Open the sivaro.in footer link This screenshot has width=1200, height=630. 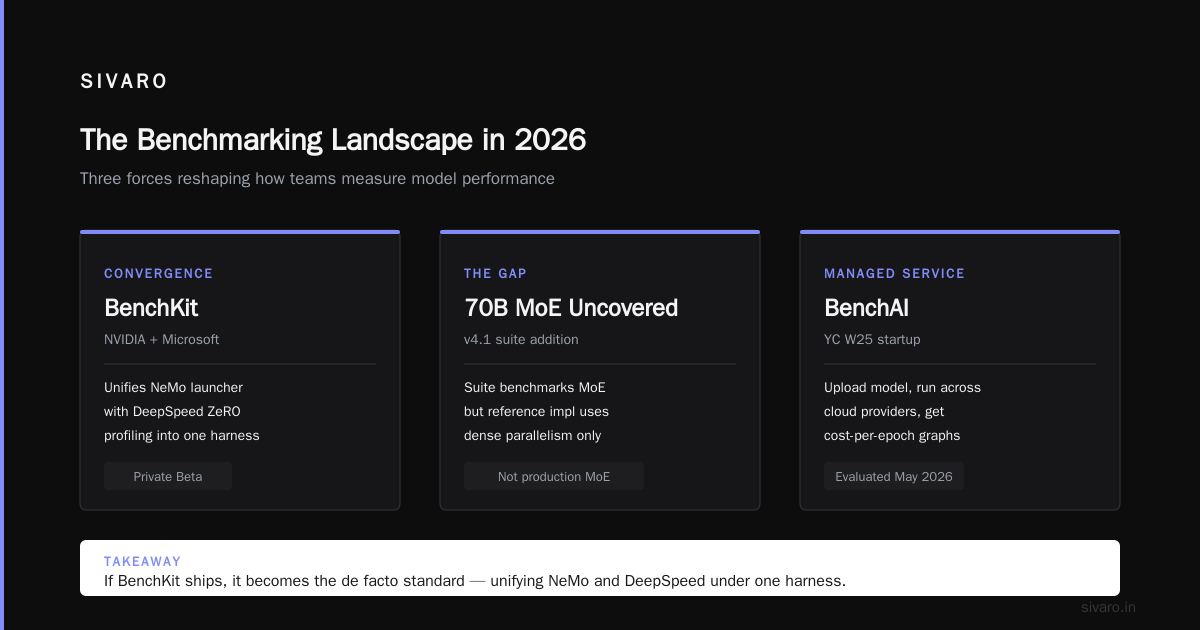pyautogui.click(x=1108, y=607)
